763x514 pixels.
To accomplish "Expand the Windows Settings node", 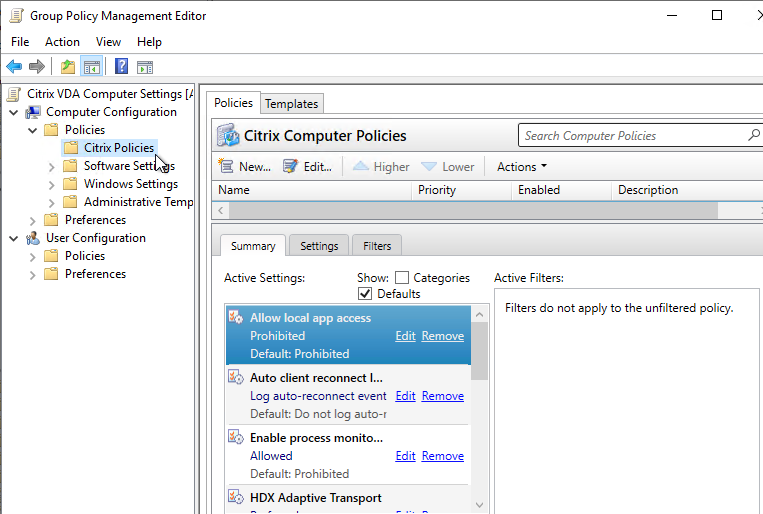I will click(x=52, y=185).
